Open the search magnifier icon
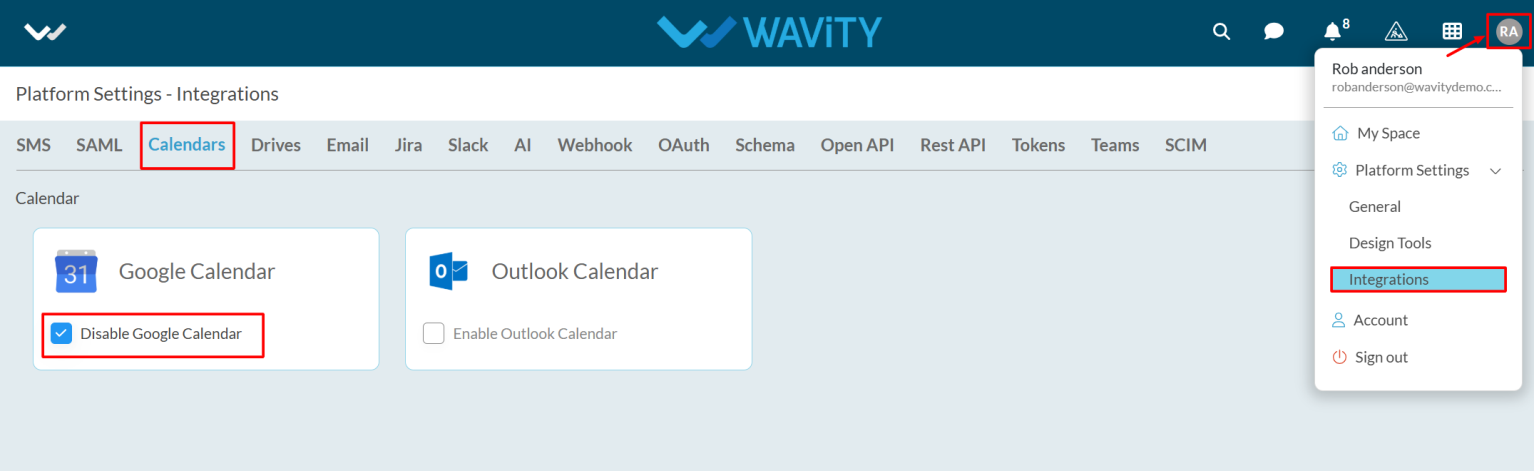This screenshot has width=1534, height=471. pos(1221,31)
